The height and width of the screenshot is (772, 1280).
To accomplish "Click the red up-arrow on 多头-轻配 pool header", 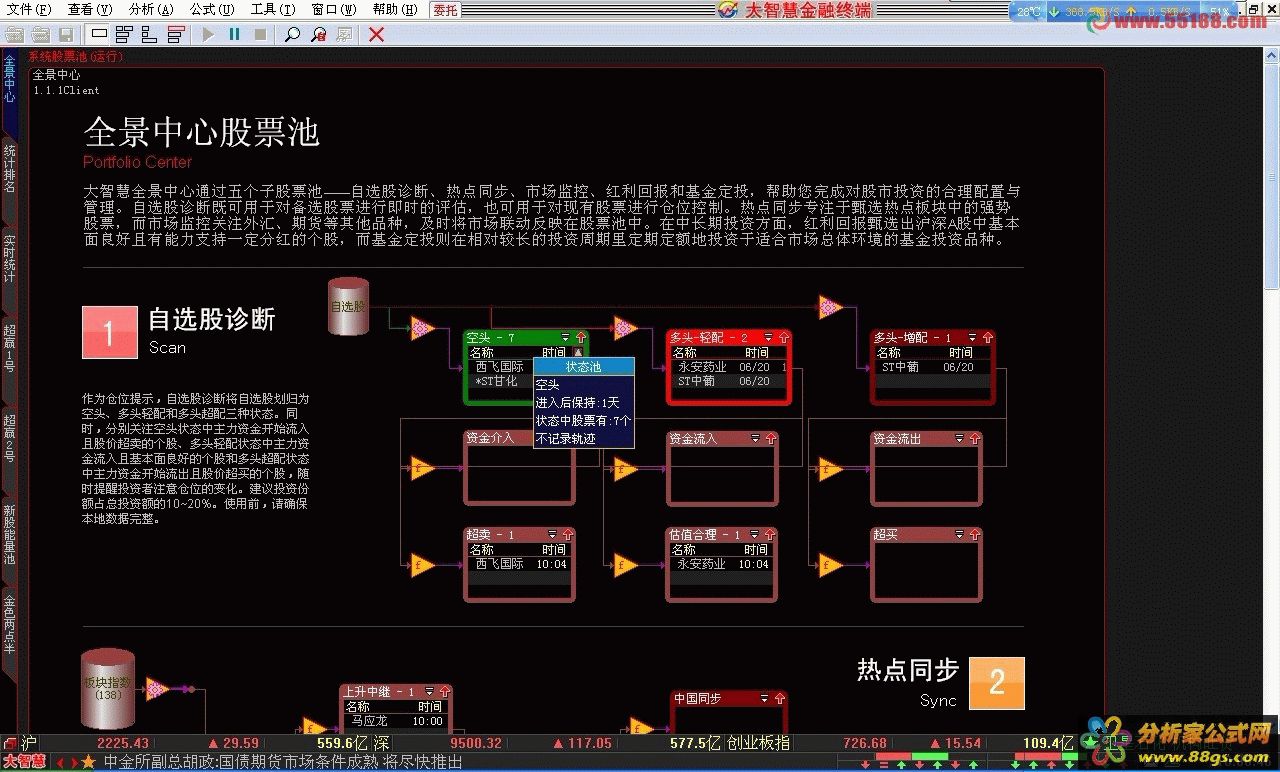I will click(x=783, y=338).
